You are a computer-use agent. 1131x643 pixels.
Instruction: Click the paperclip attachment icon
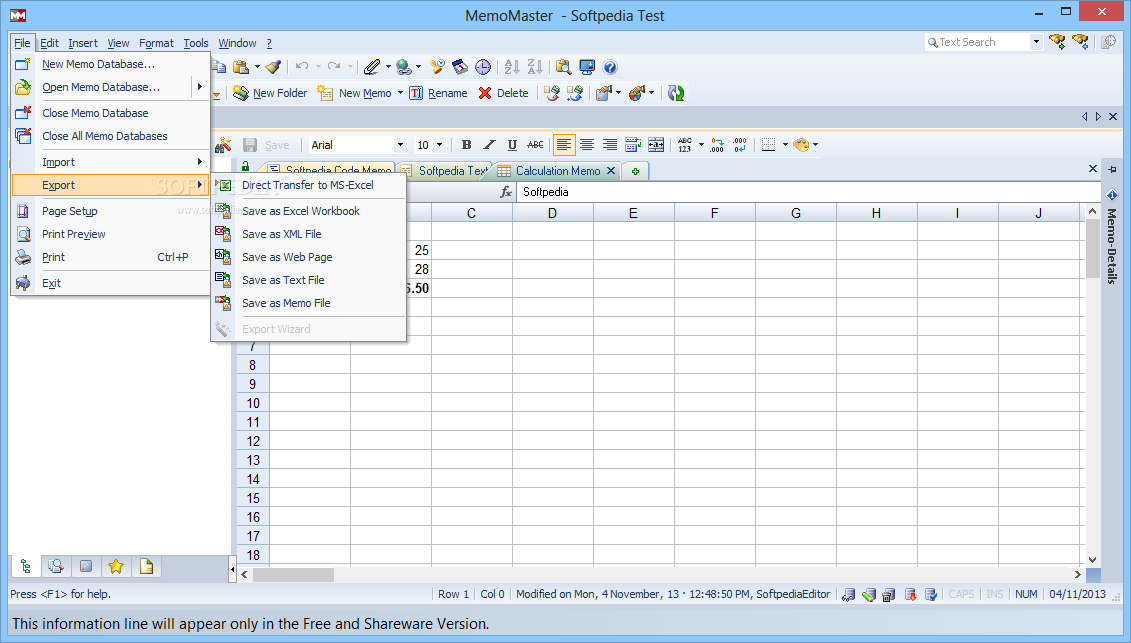371,67
